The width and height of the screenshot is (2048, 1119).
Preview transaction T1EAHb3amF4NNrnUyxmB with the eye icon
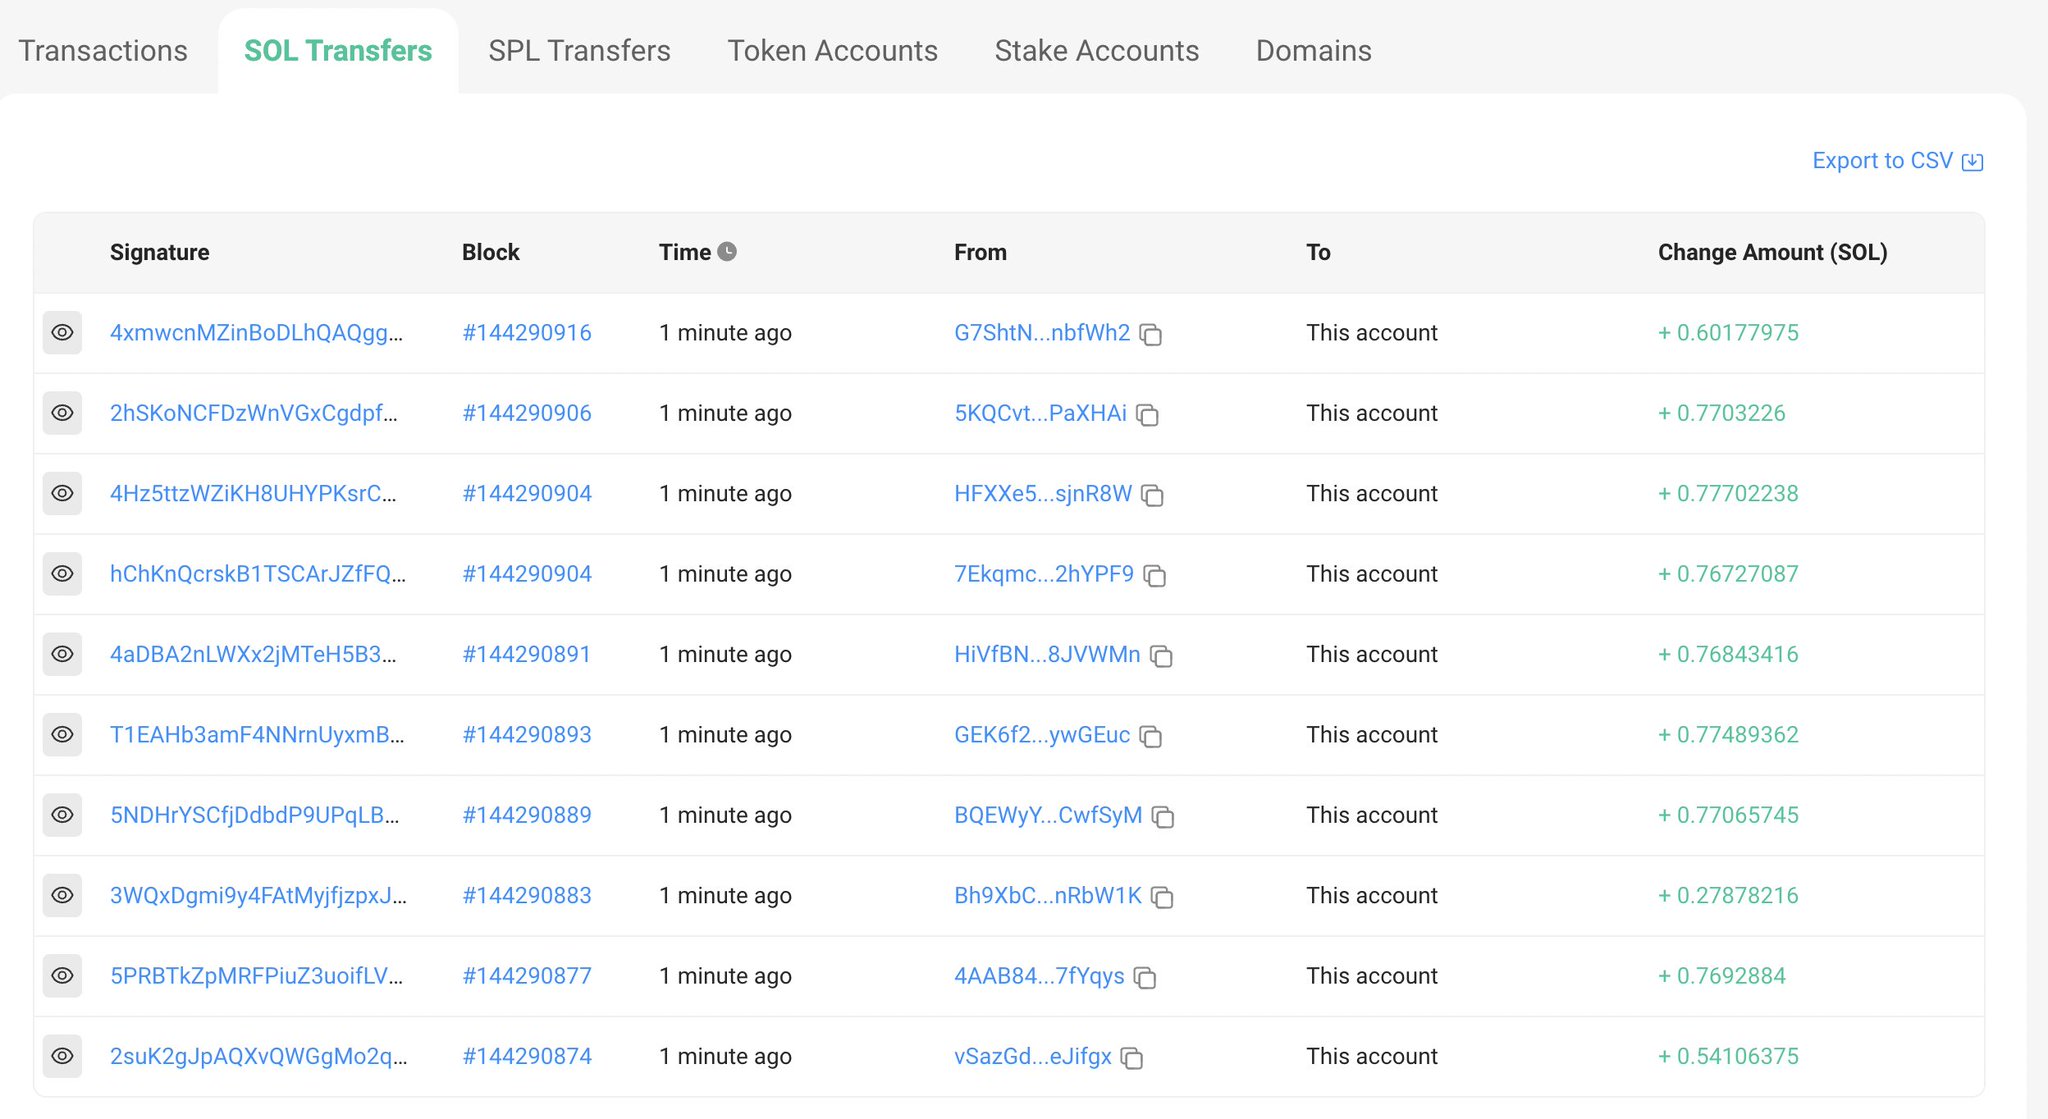pos(62,735)
